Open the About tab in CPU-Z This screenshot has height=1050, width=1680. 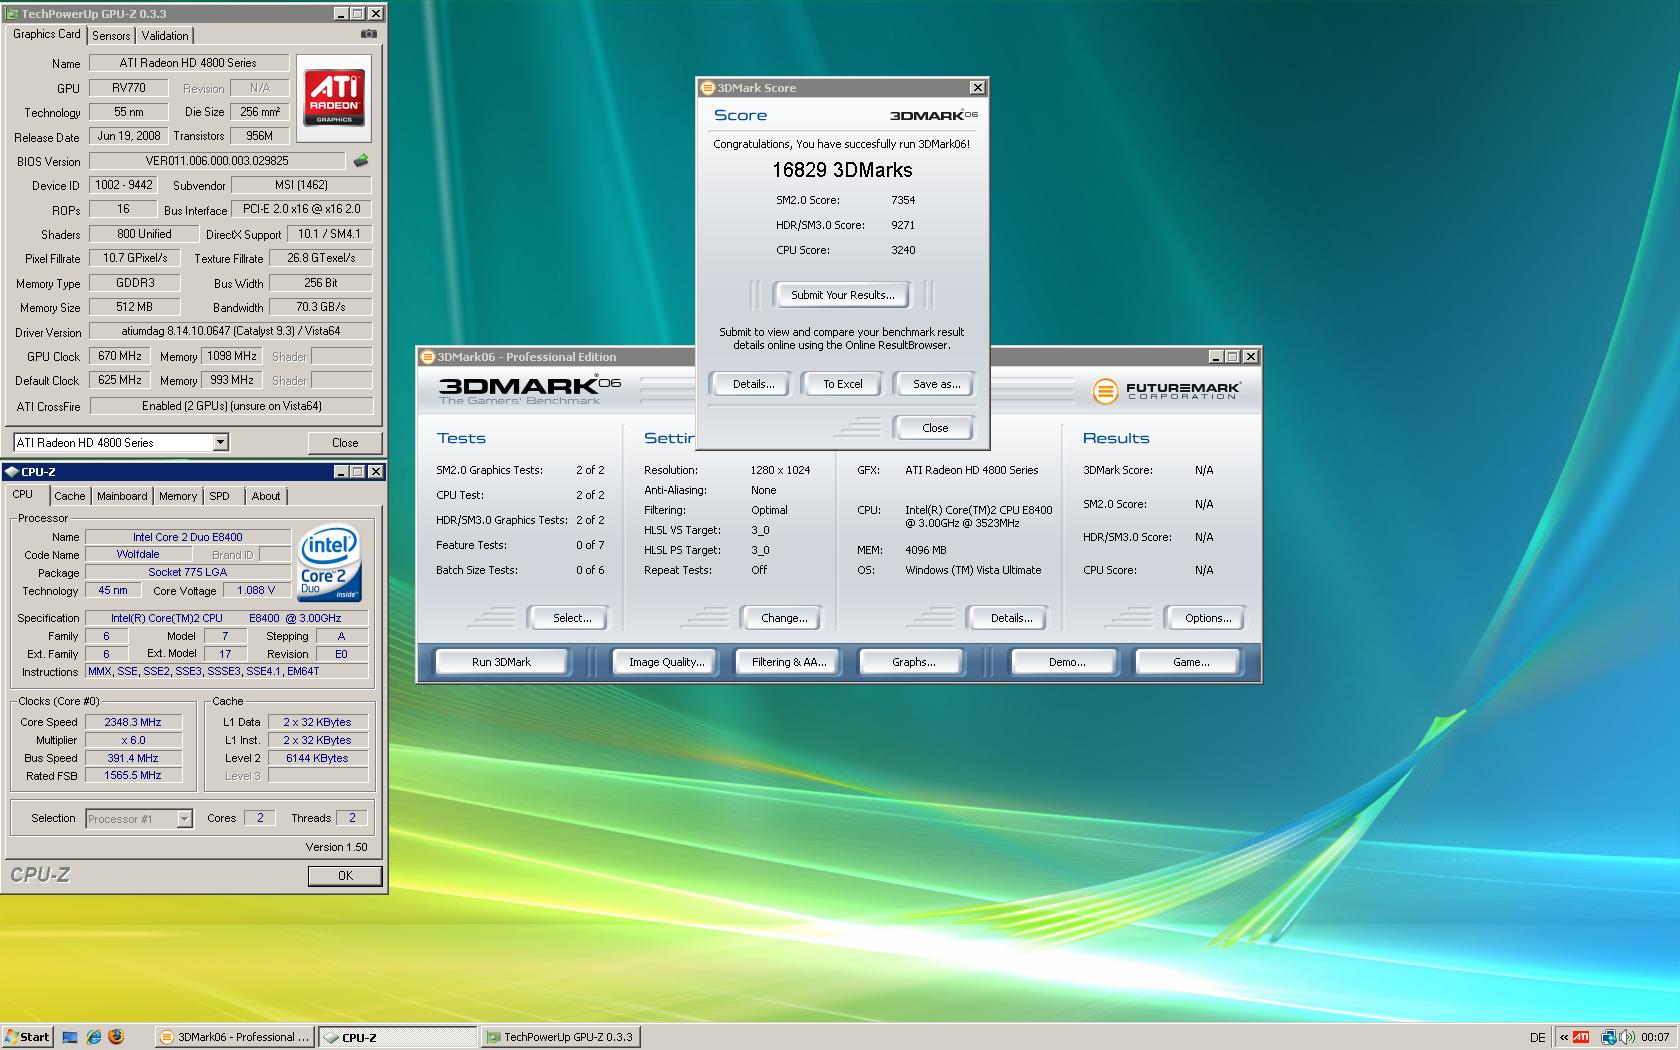pyautogui.click(x=266, y=496)
